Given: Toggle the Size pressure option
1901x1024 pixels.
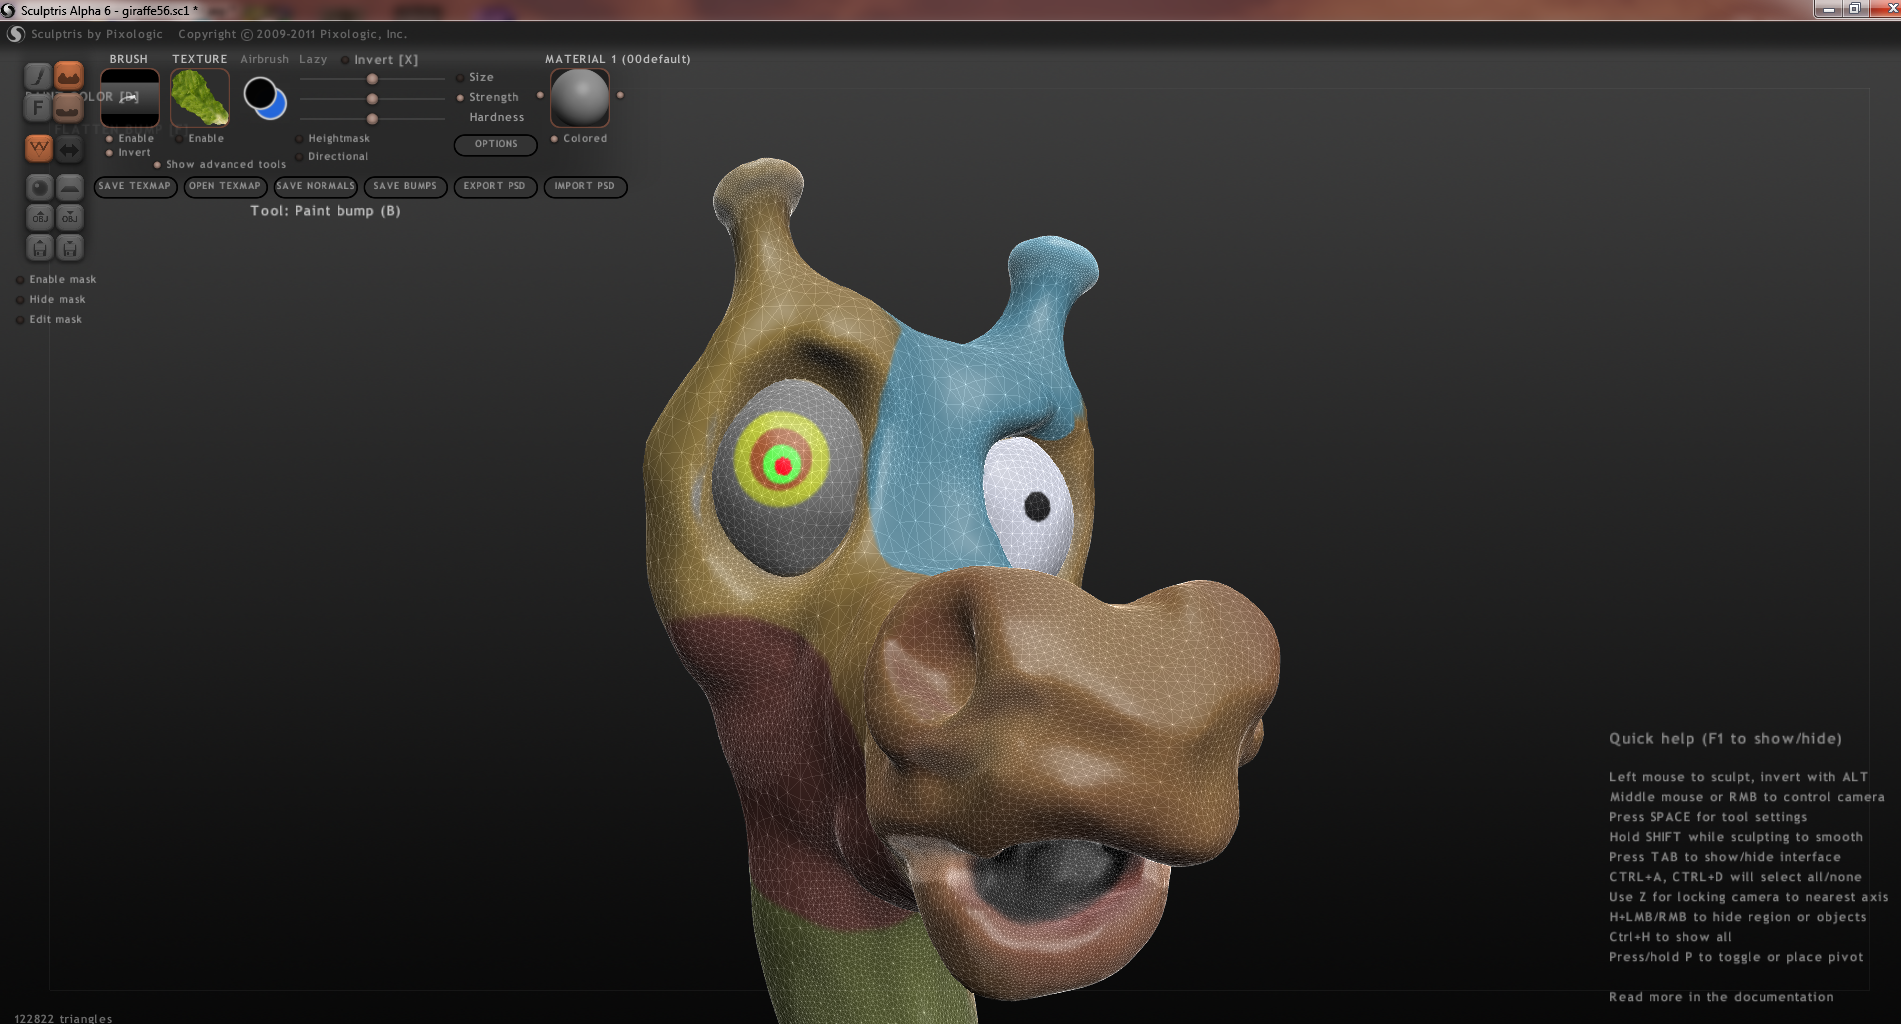Looking at the screenshot, I should tap(475, 78).
